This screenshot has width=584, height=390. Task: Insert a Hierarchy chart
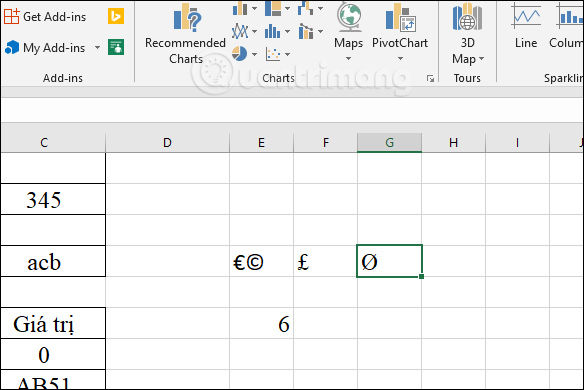(x=273, y=8)
